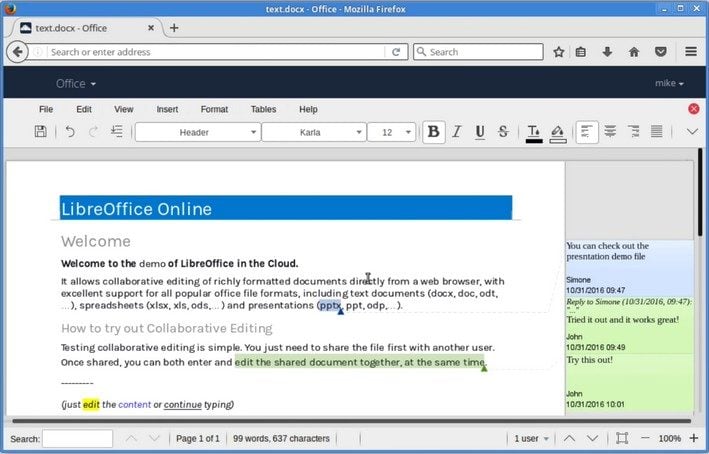Close the text.docx tab

151,28
